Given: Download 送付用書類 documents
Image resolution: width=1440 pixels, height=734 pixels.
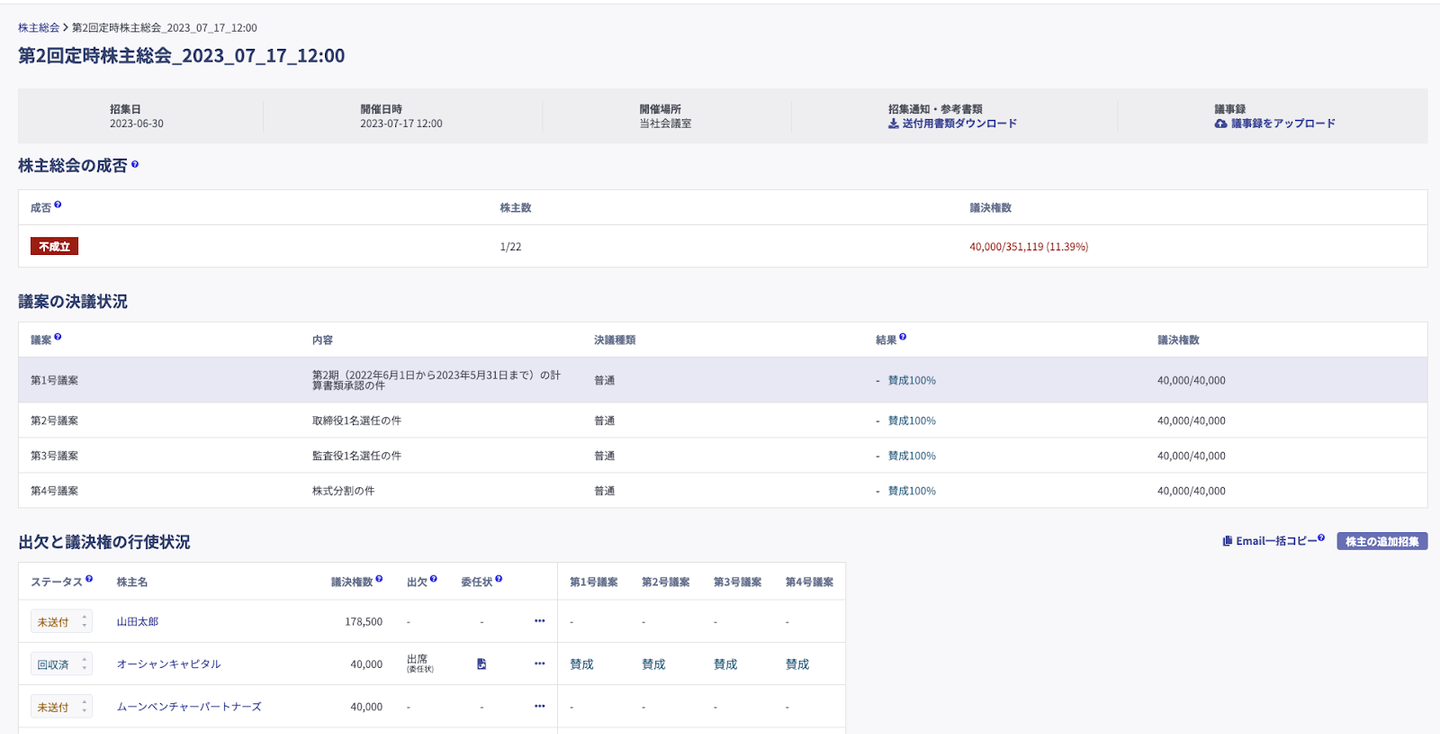Looking at the screenshot, I should pyautogui.click(x=952, y=124).
